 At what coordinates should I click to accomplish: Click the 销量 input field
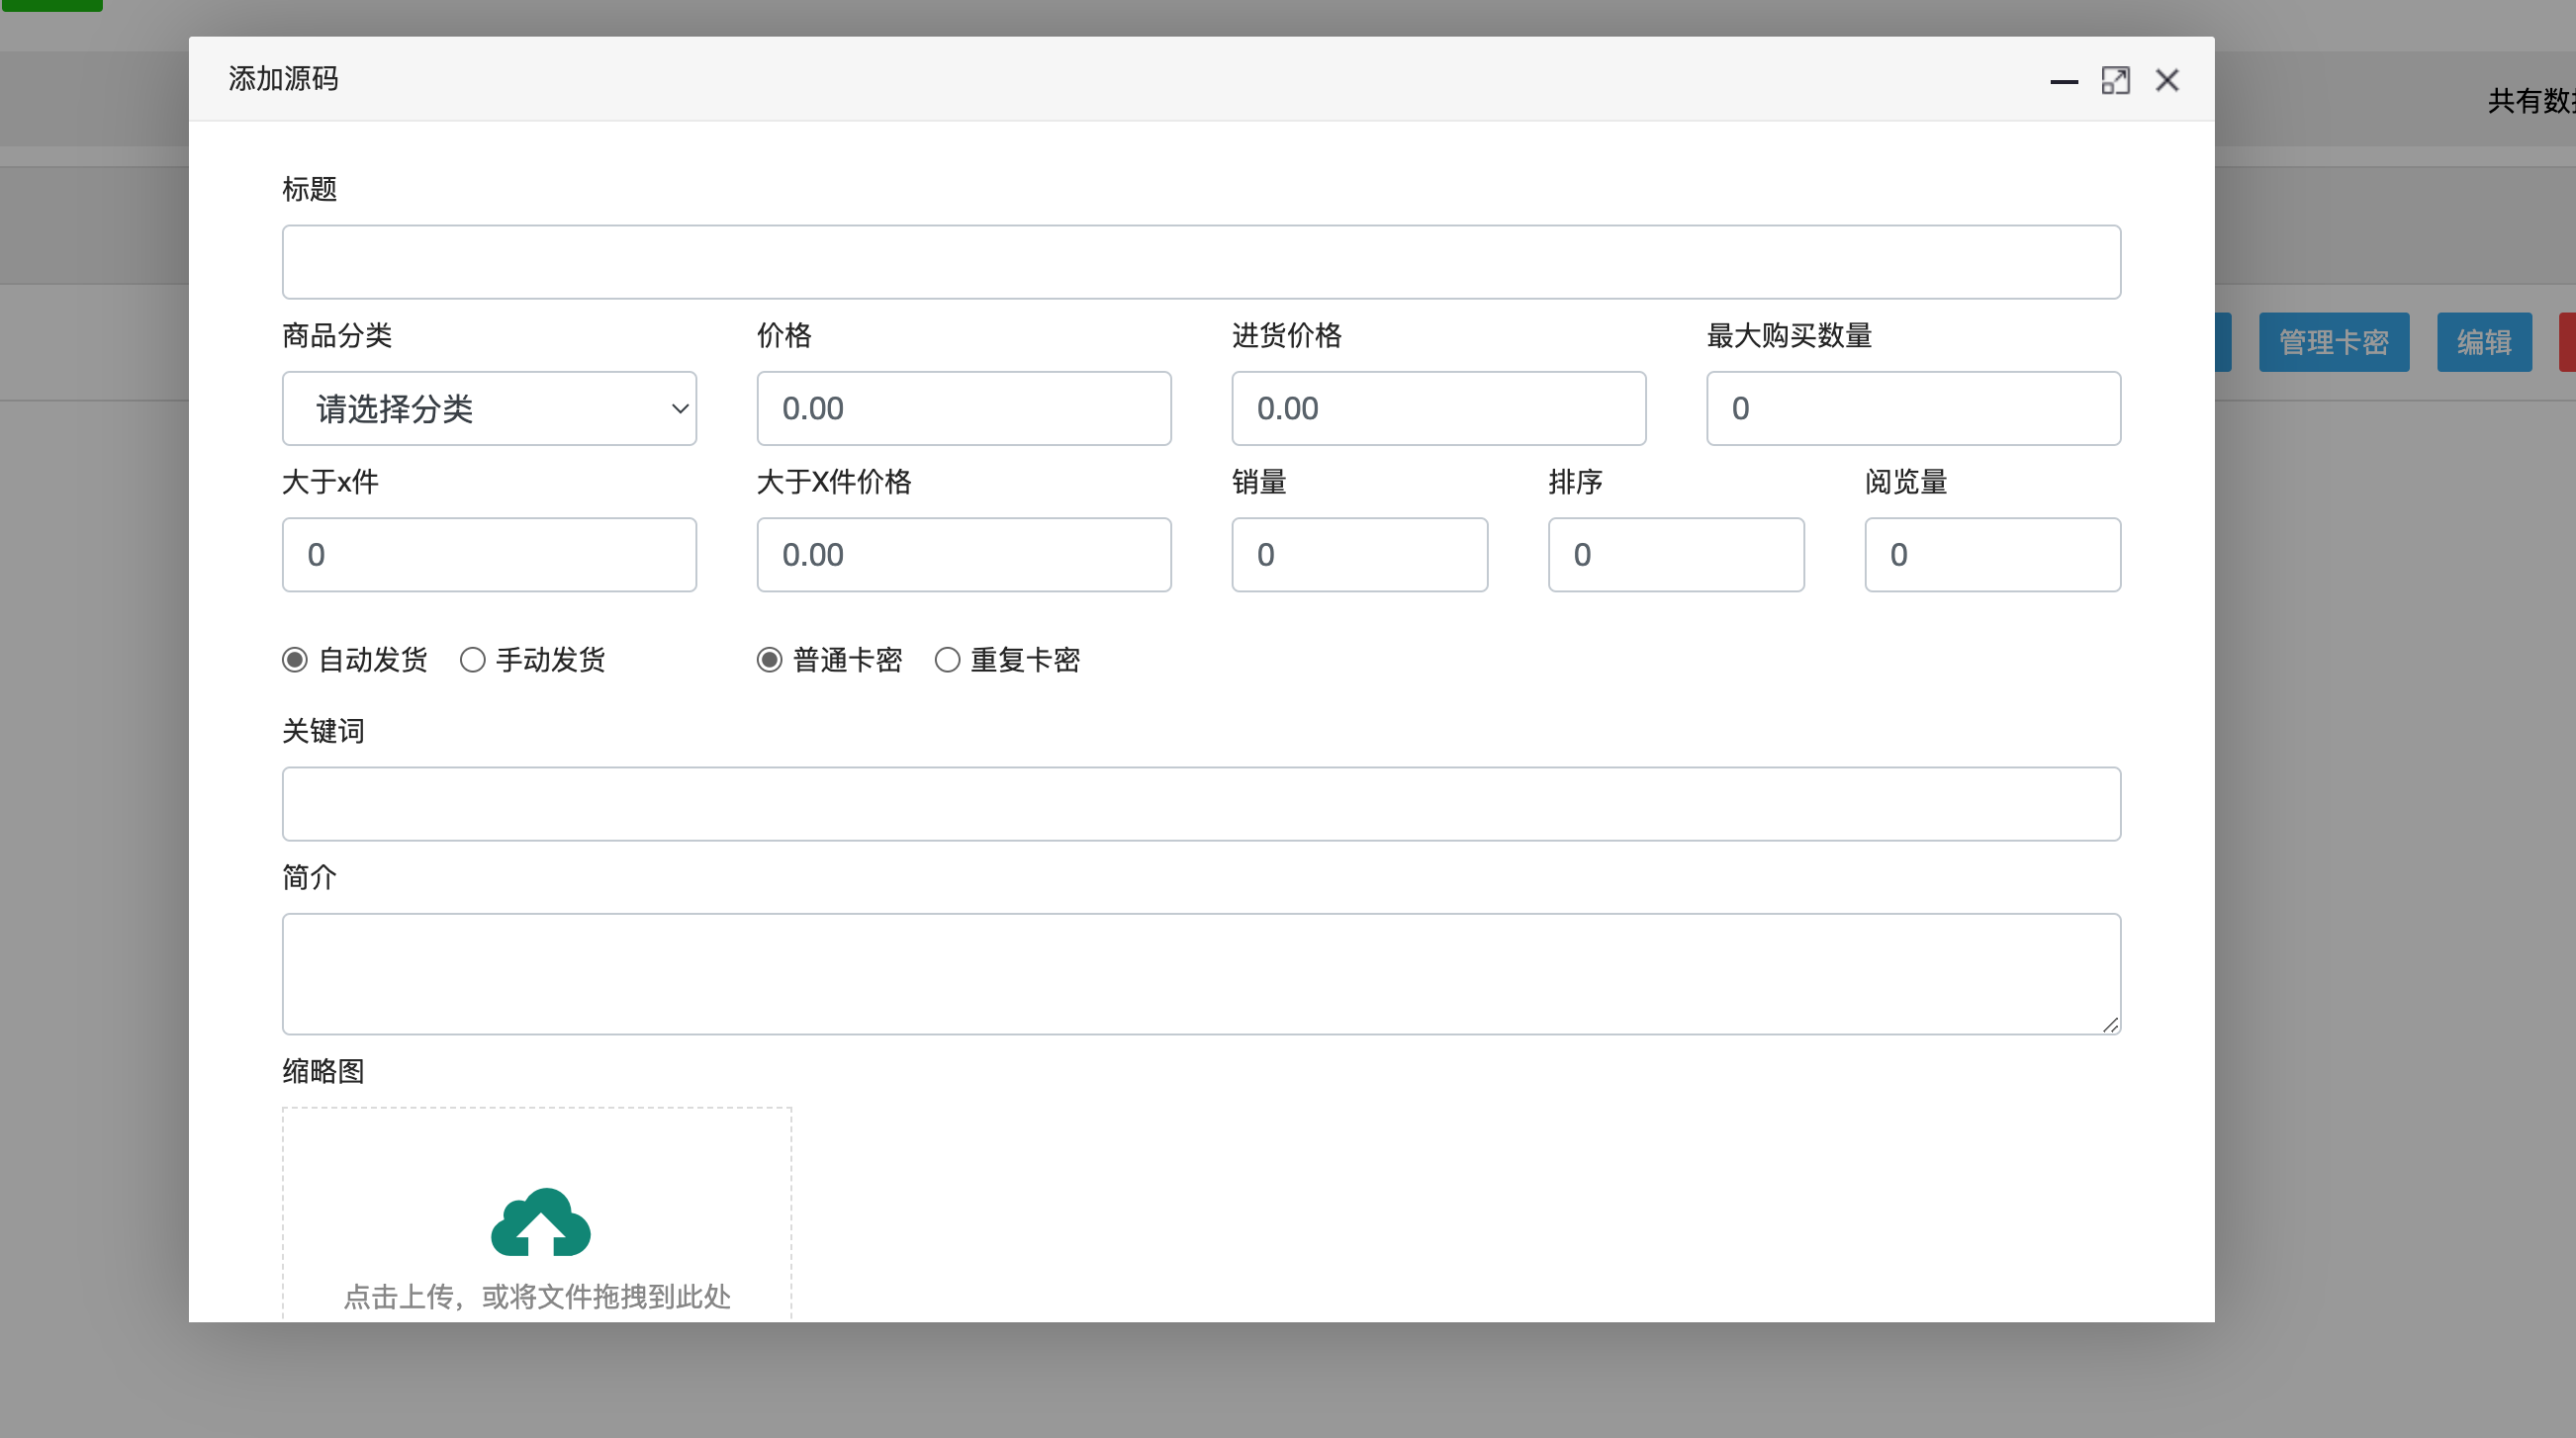(1360, 555)
